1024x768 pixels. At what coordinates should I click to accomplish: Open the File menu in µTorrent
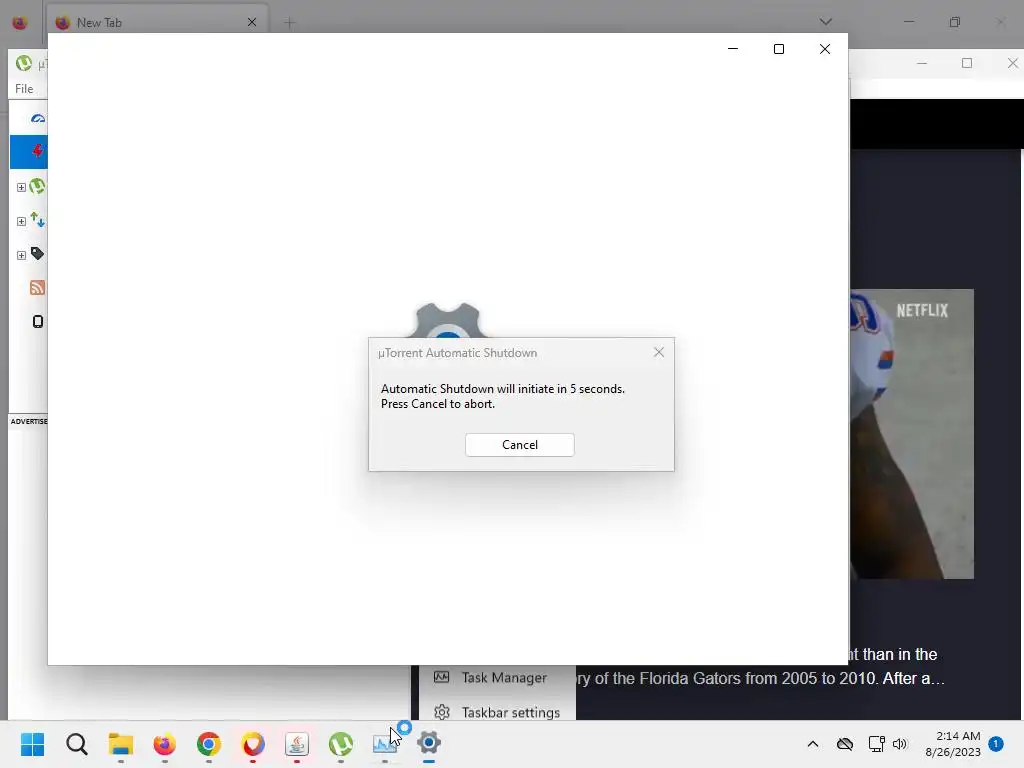(24, 89)
